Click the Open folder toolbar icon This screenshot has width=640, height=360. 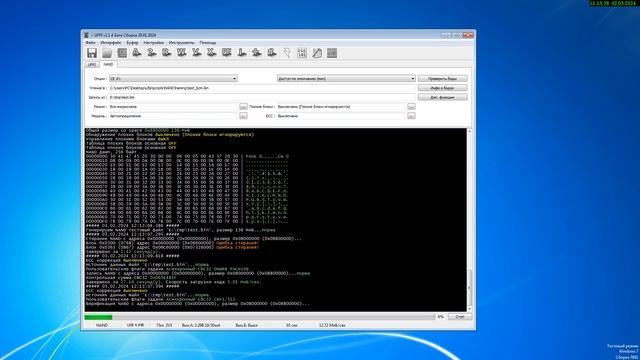pos(107,53)
